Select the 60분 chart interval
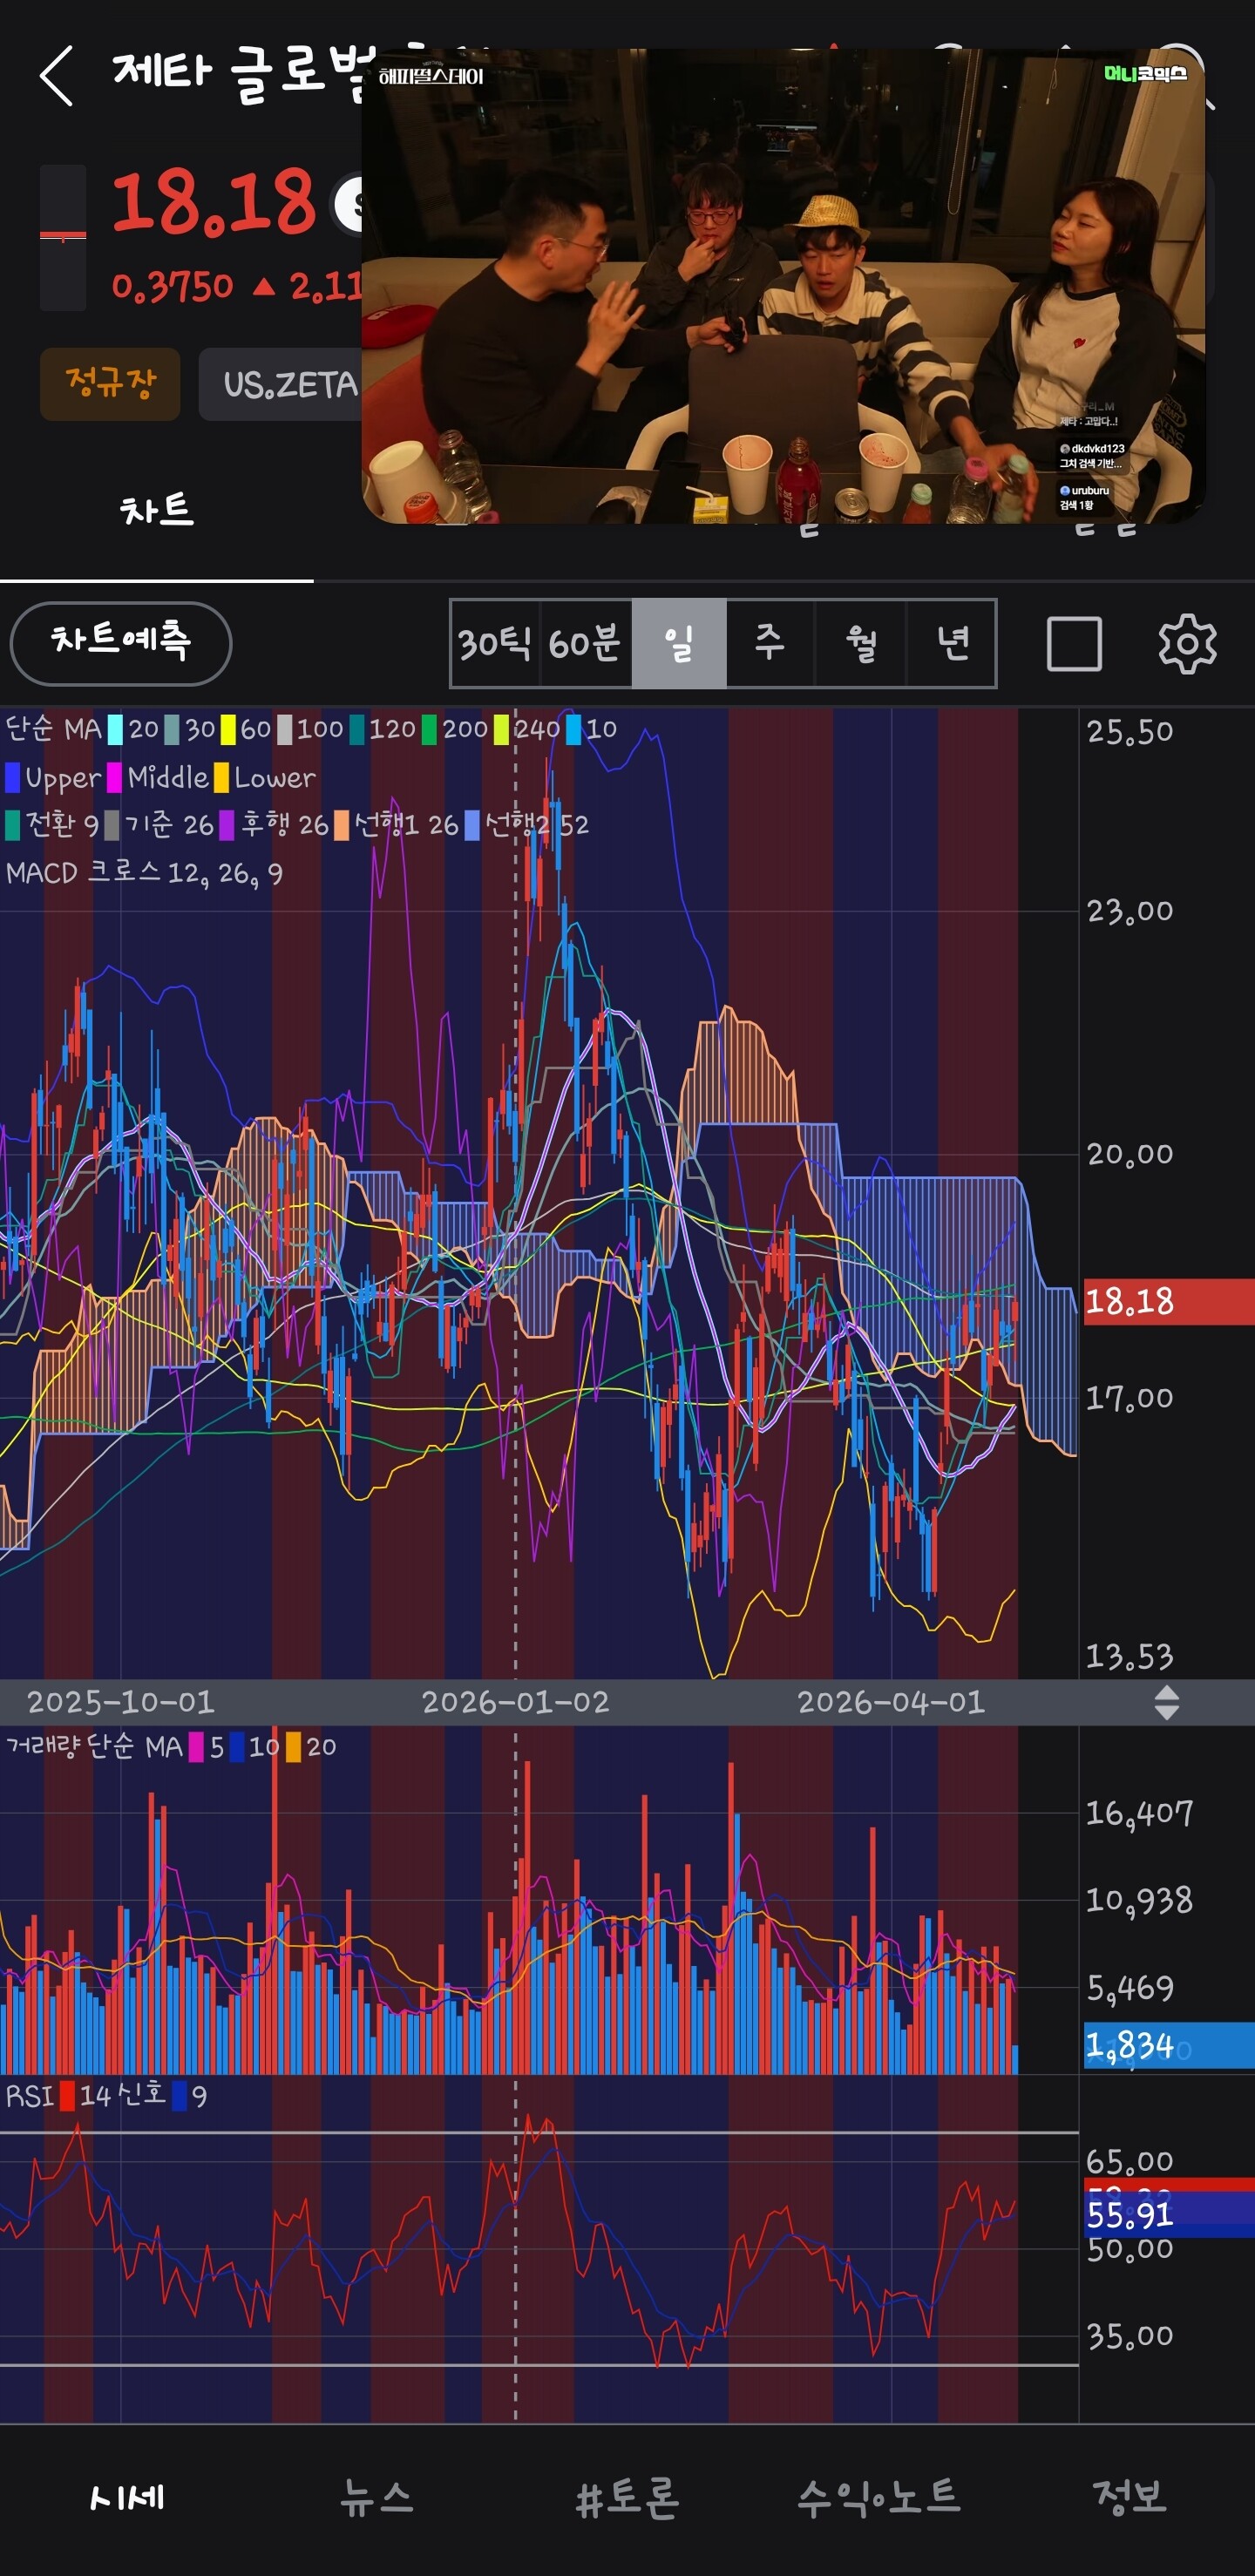This screenshot has height=2576, width=1255. 585,643
